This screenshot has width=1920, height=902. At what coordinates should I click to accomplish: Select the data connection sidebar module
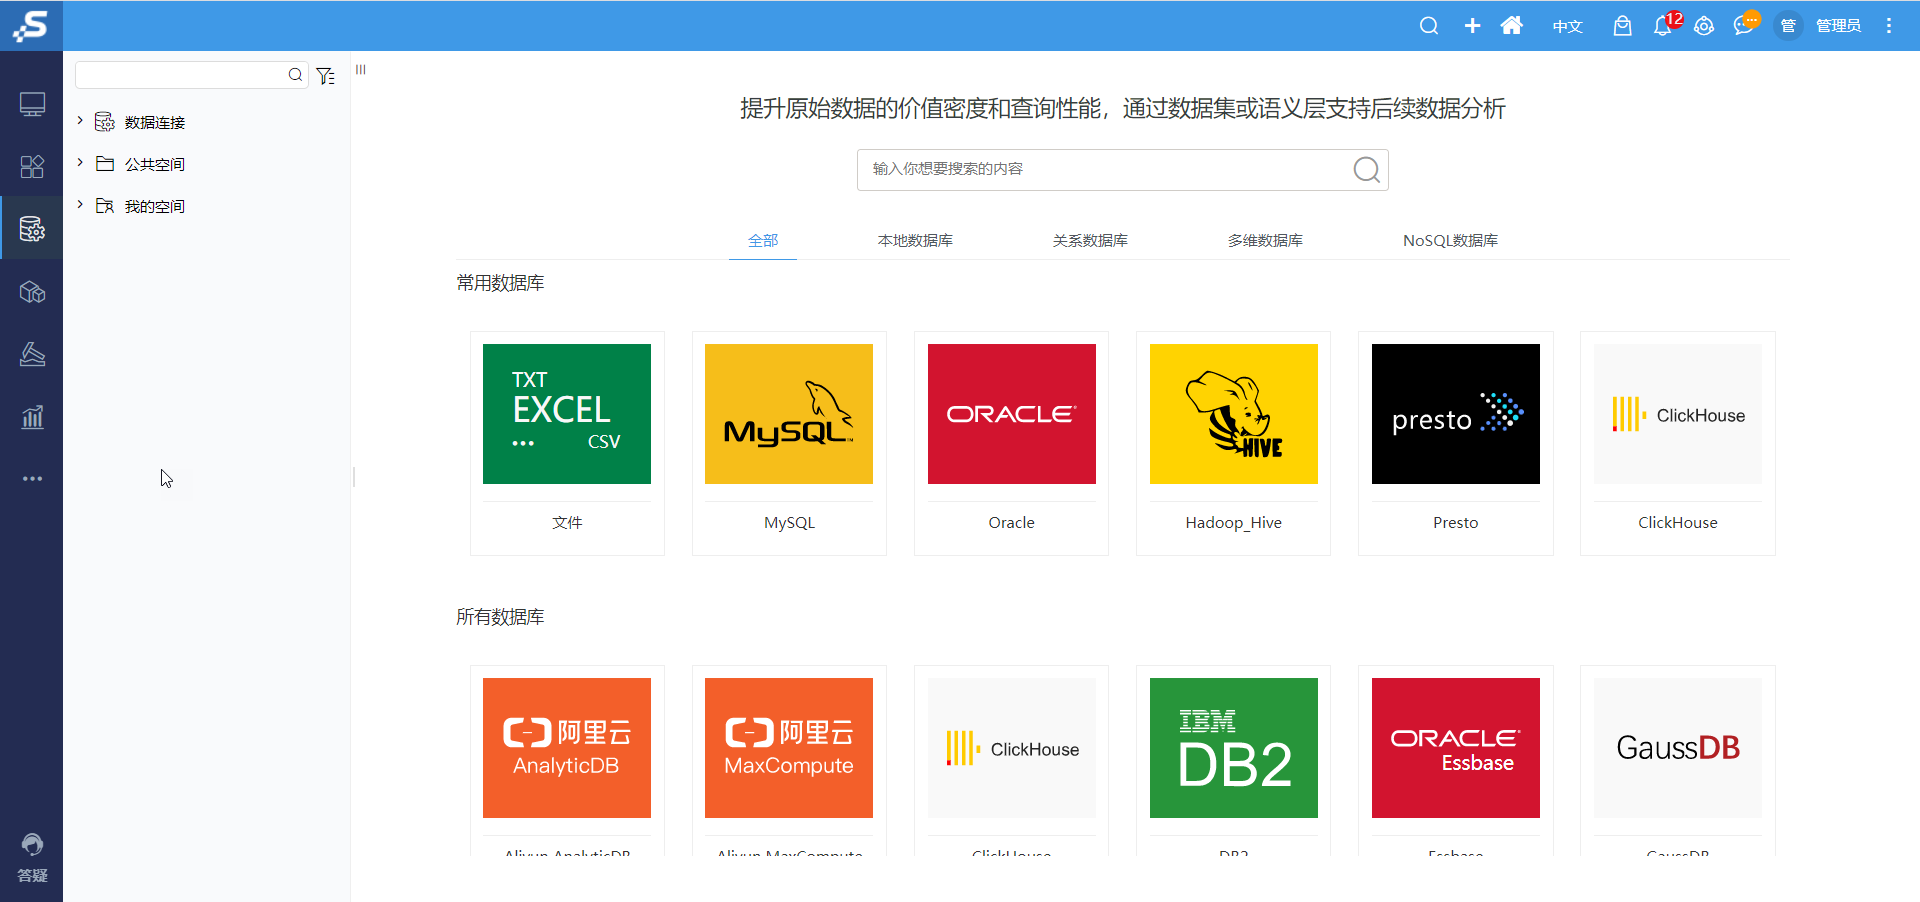coord(32,229)
